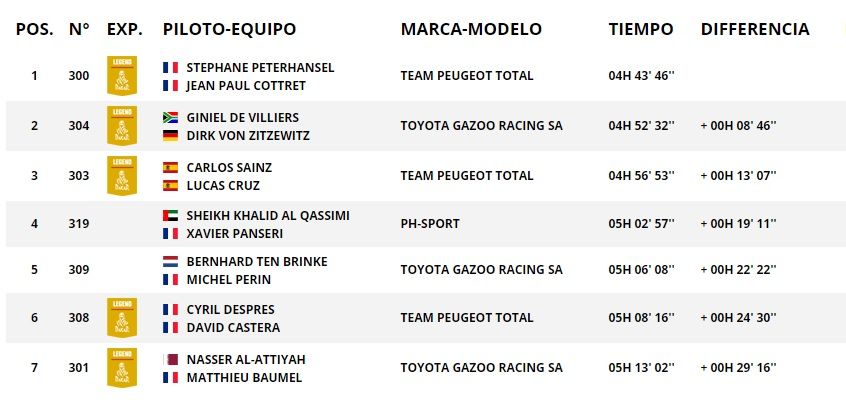Viewport: 846px width, 405px height.
Task: Click German flag beside Dirk von Zitzewitz
Action: (170, 135)
